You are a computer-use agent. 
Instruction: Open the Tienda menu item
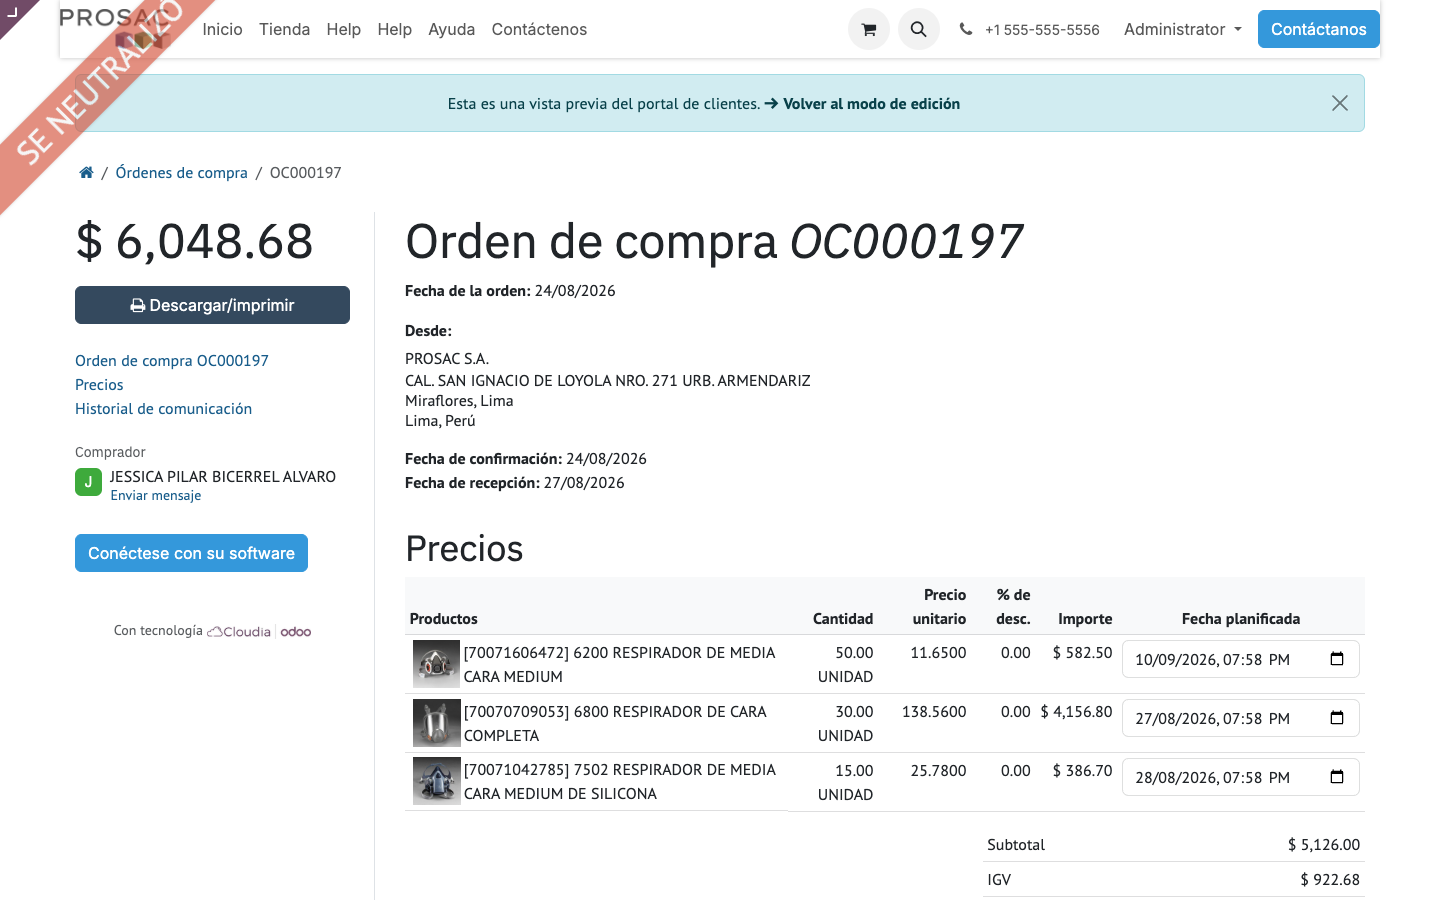tap(284, 29)
